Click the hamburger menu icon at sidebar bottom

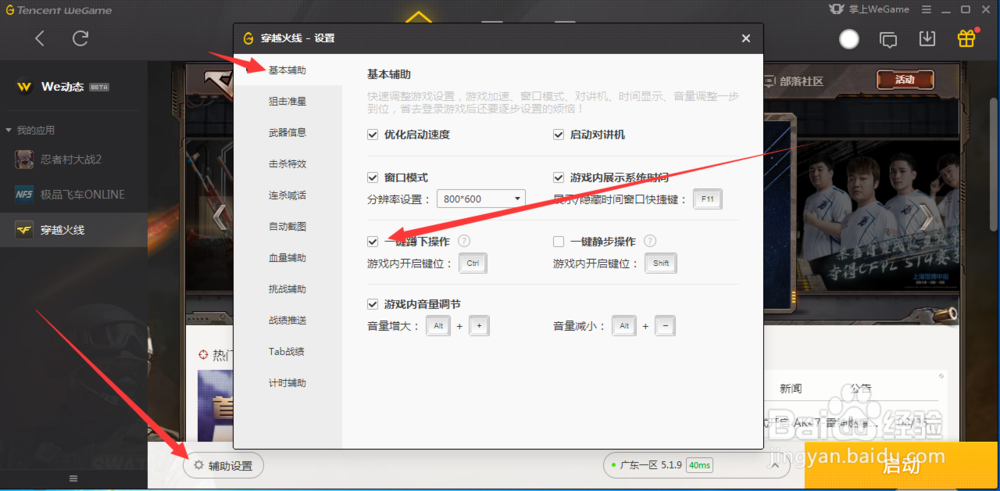pyautogui.click(x=73, y=478)
